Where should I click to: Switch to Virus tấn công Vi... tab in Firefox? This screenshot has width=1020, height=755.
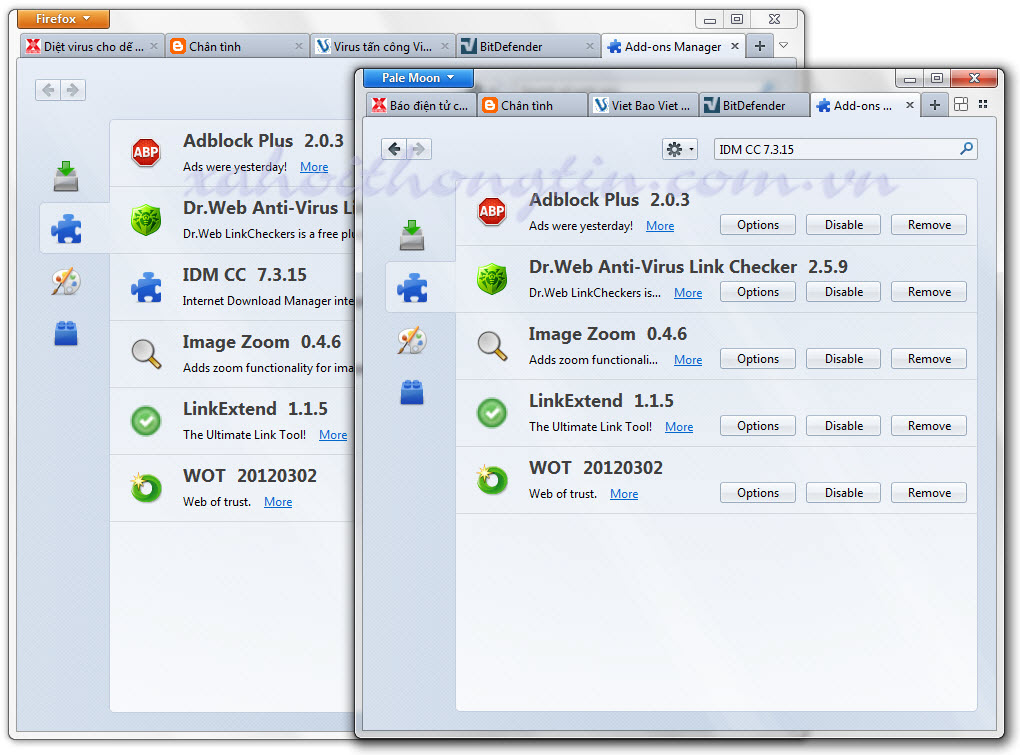(382, 46)
